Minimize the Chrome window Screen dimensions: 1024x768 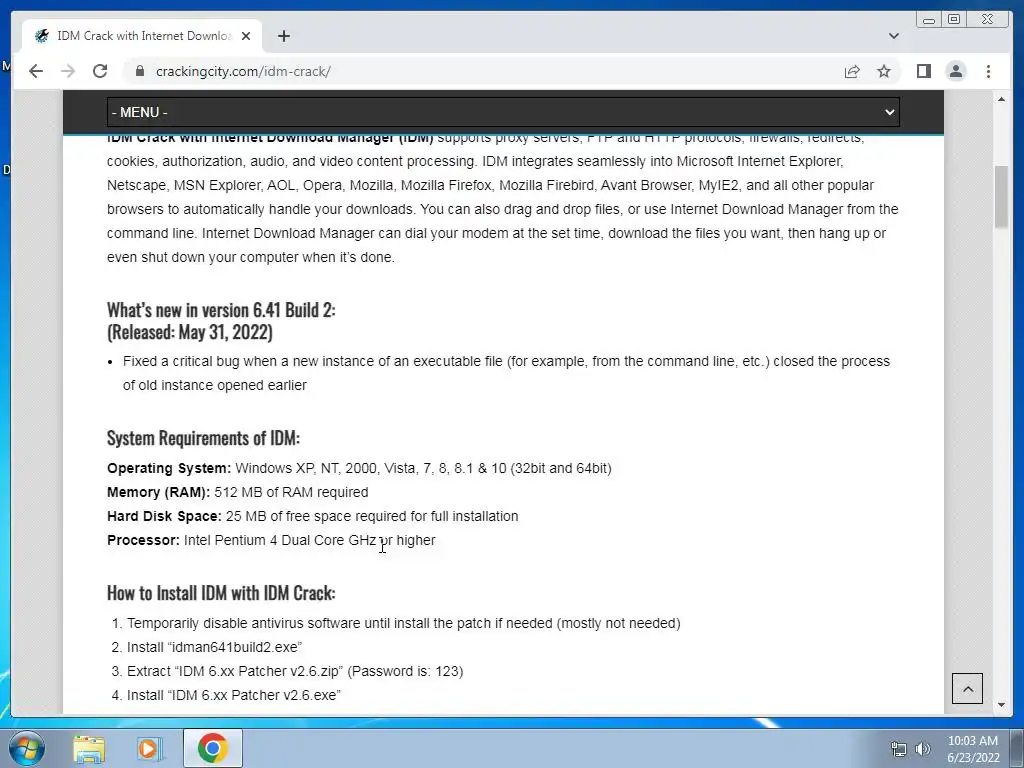pos(929,20)
